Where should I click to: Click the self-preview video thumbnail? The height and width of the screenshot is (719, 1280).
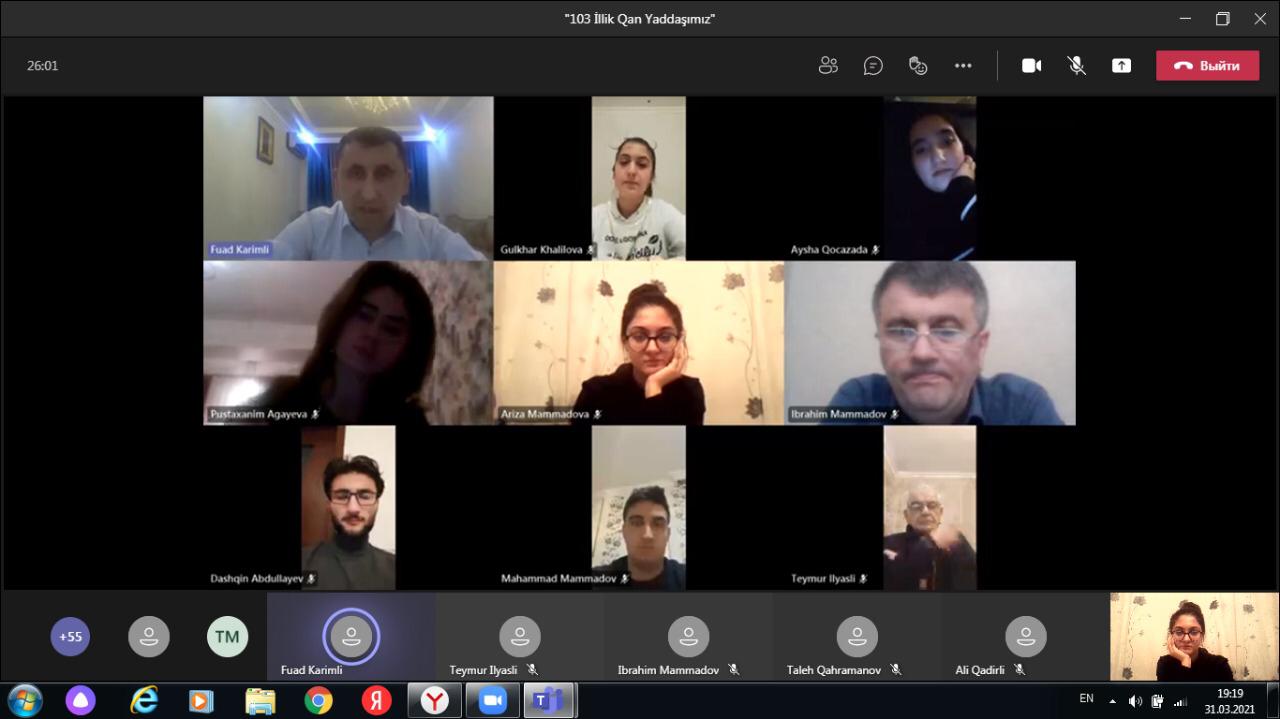1194,637
